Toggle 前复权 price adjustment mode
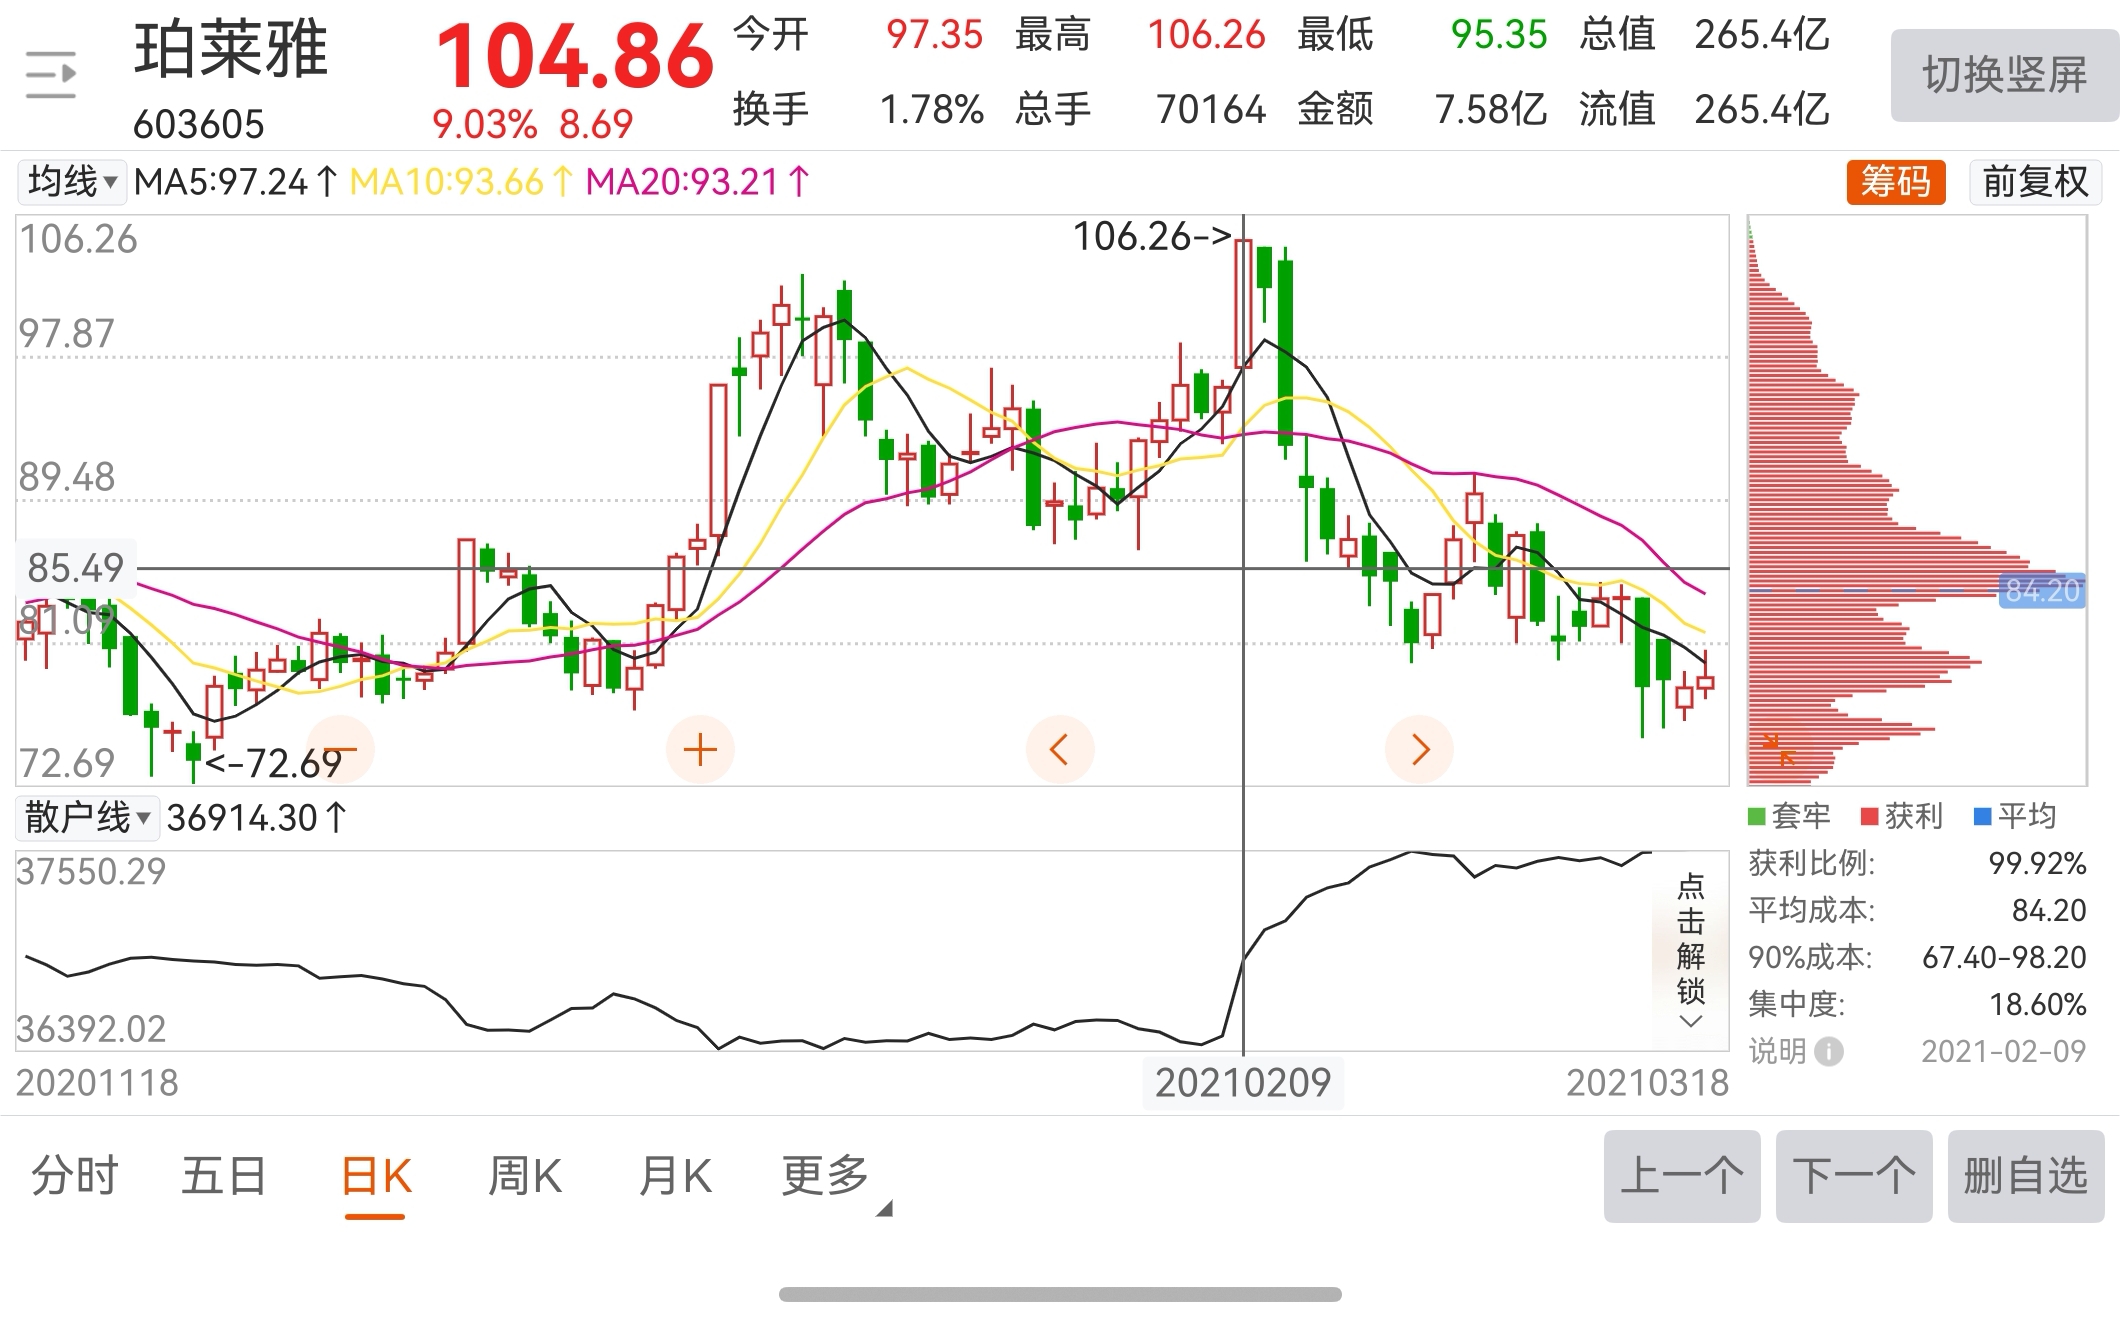Screen dimensions: 2120x1320 click(x=2034, y=182)
